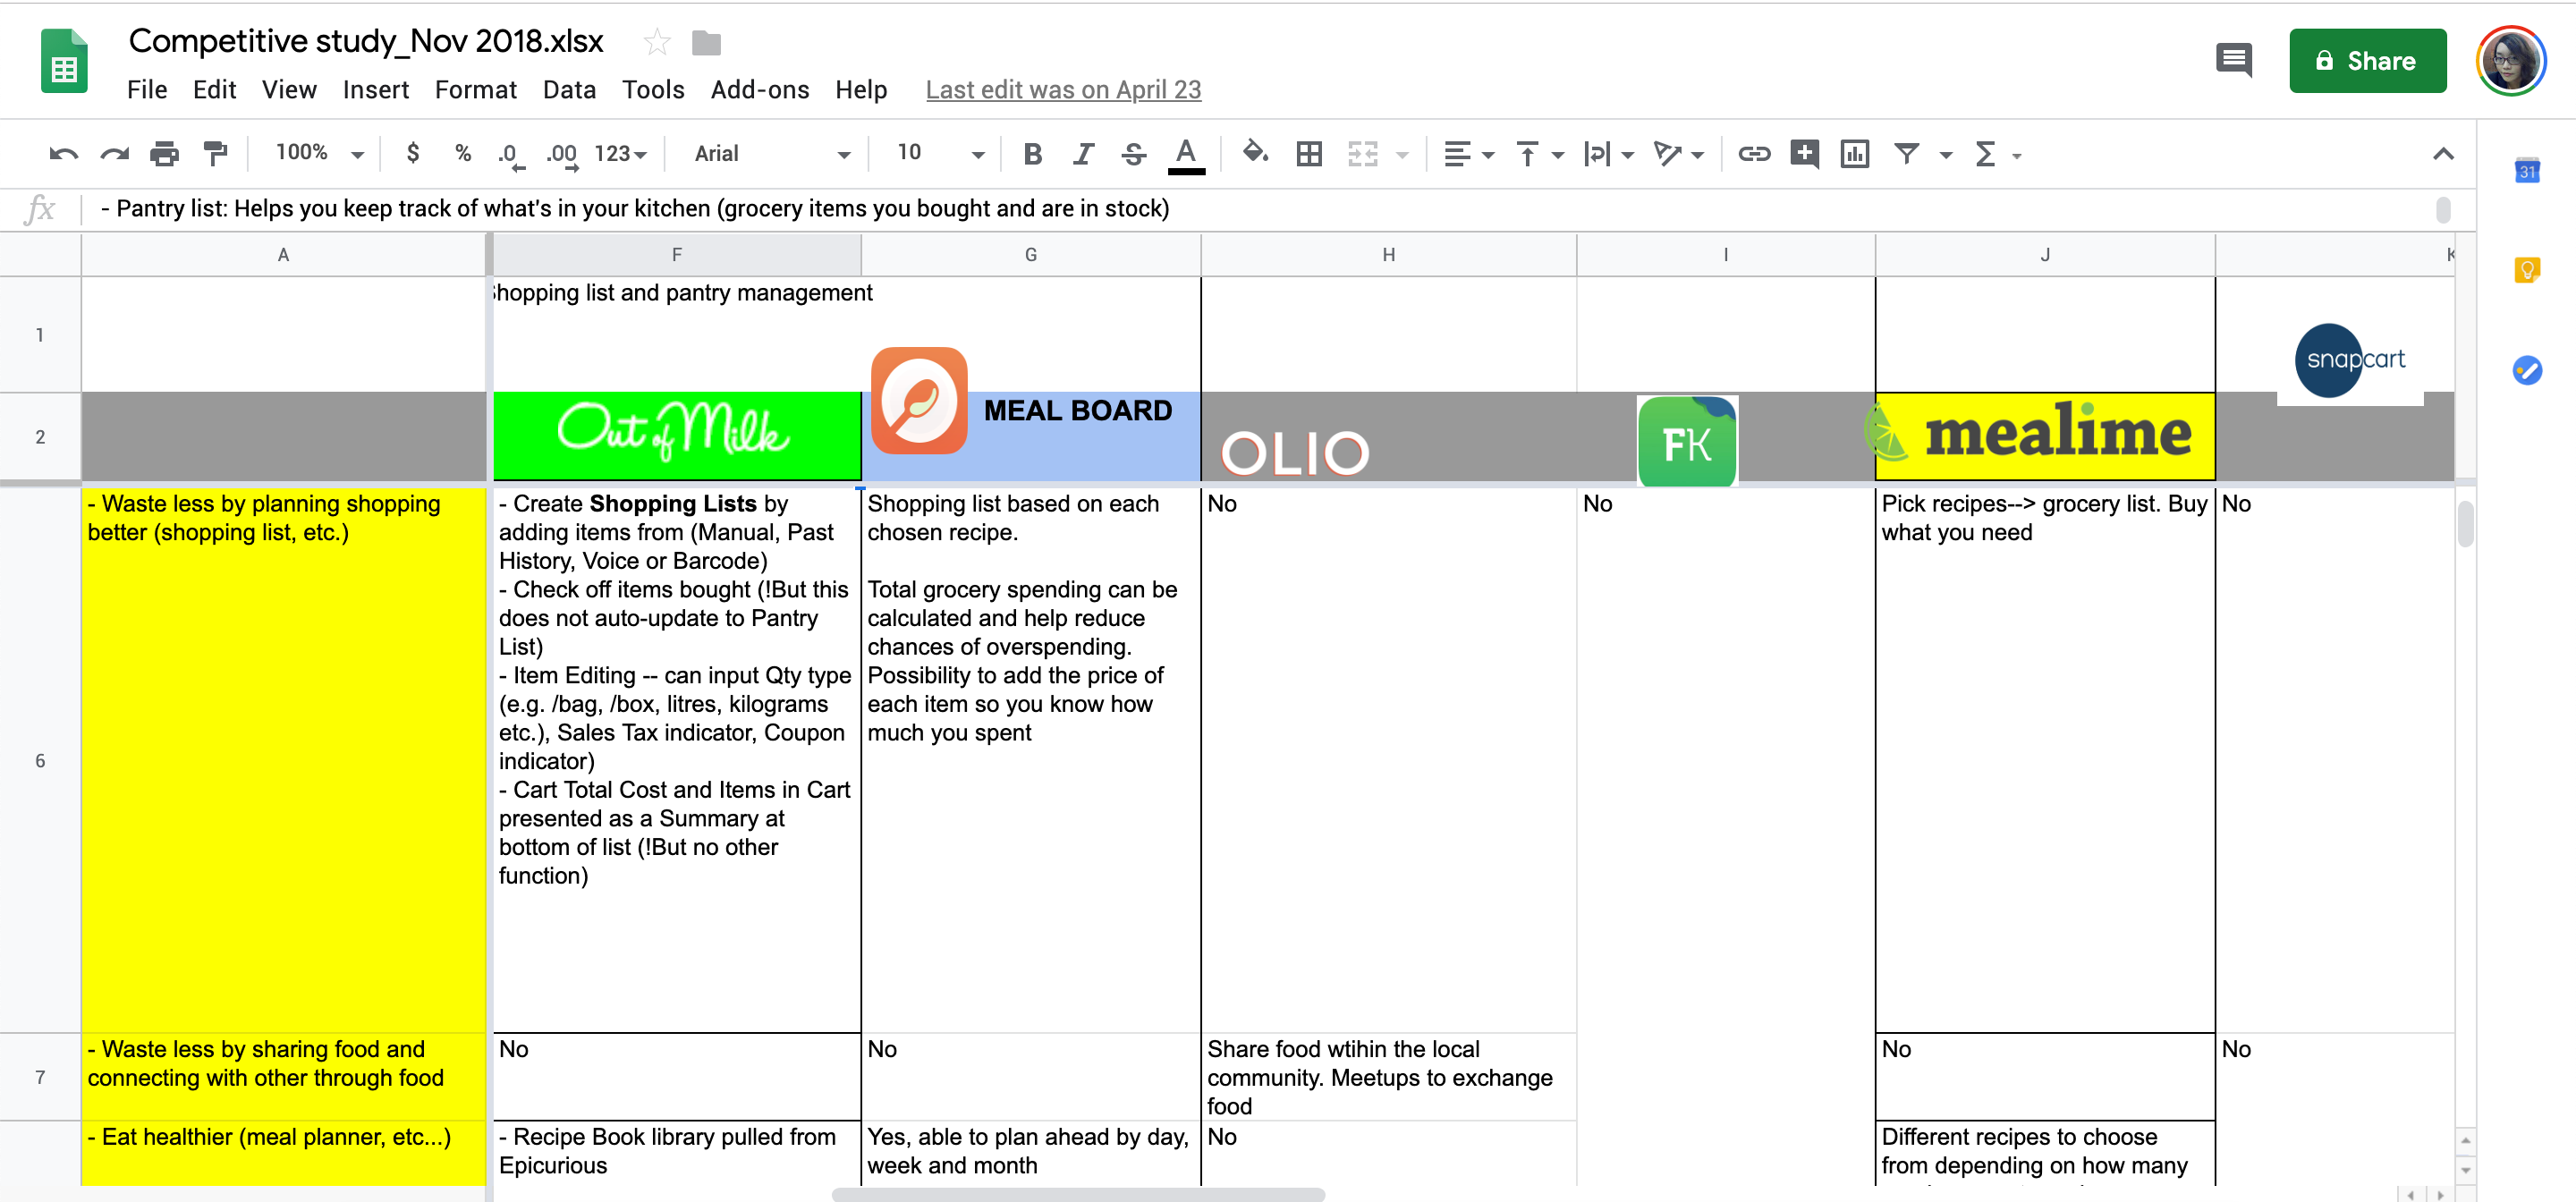Increase decimal places
2576x1202 pixels.
pyautogui.click(x=561, y=154)
